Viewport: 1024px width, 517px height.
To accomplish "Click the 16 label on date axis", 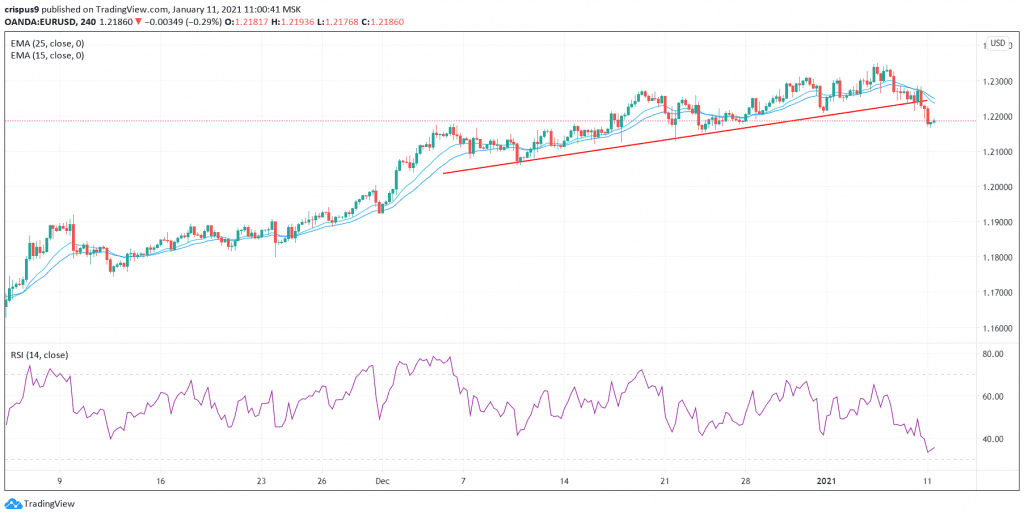I will point(161,482).
